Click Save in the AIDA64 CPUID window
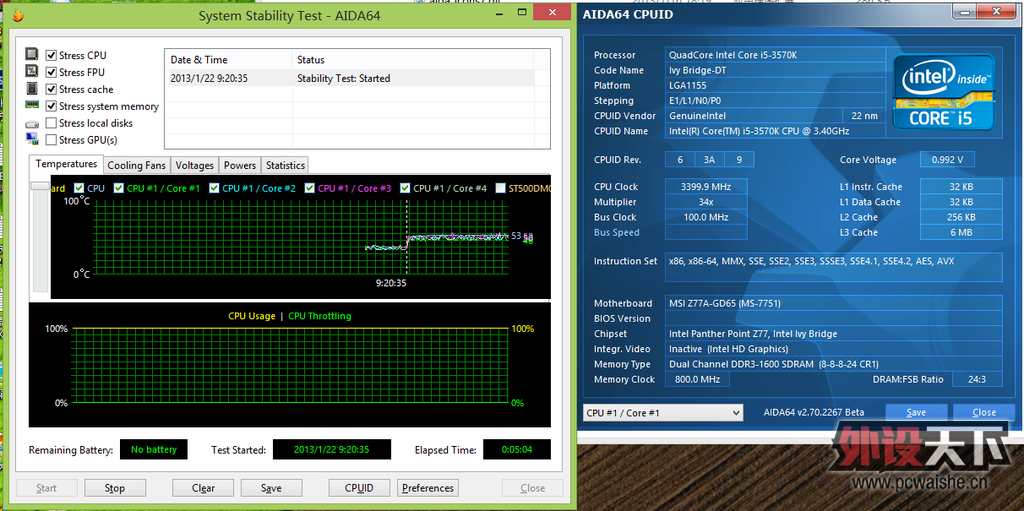The height and width of the screenshot is (511, 1024). coord(916,412)
